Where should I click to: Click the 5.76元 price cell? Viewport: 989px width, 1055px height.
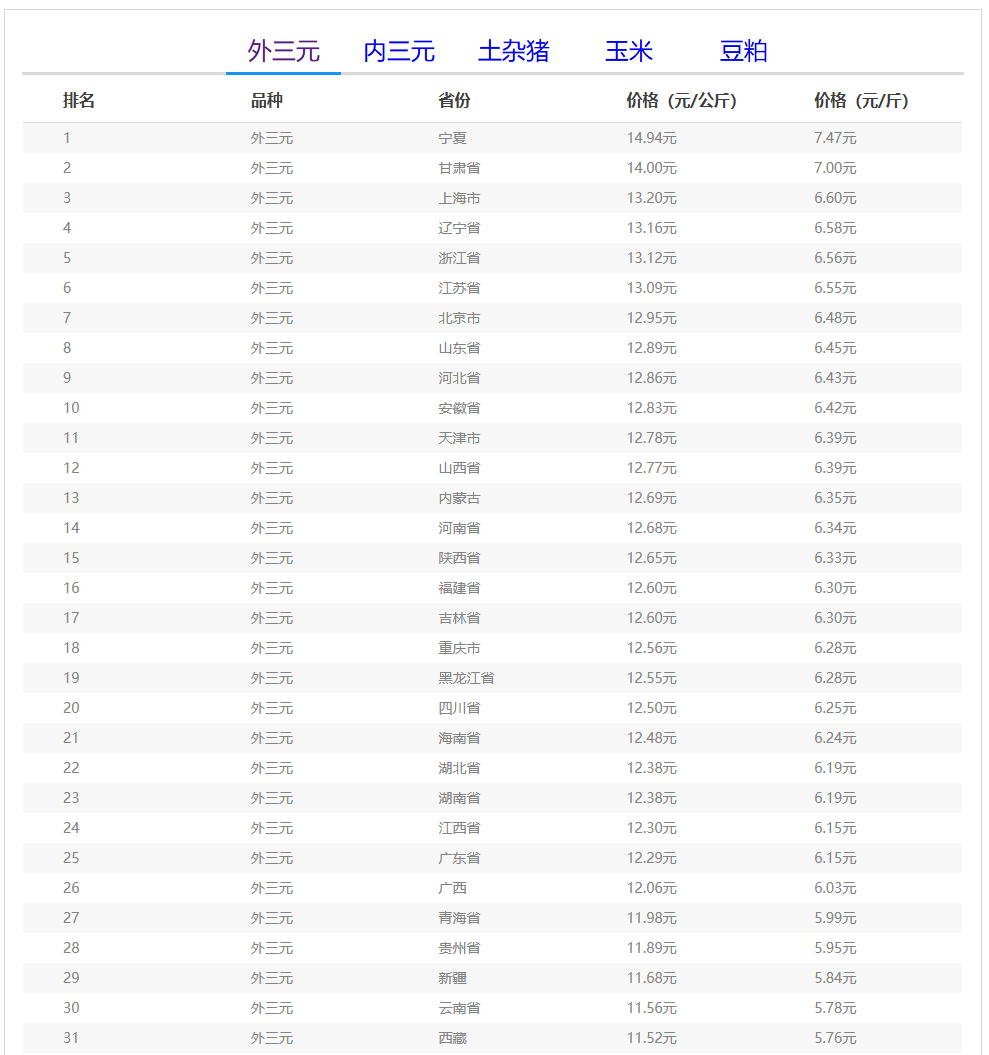click(x=835, y=1038)
